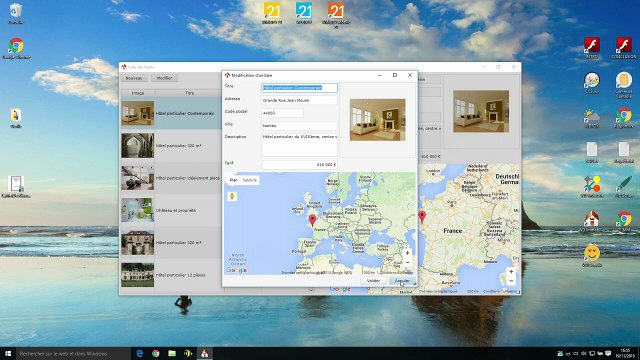
Task: Click the red location pin in the dialog map
Action: pos(312,220)
